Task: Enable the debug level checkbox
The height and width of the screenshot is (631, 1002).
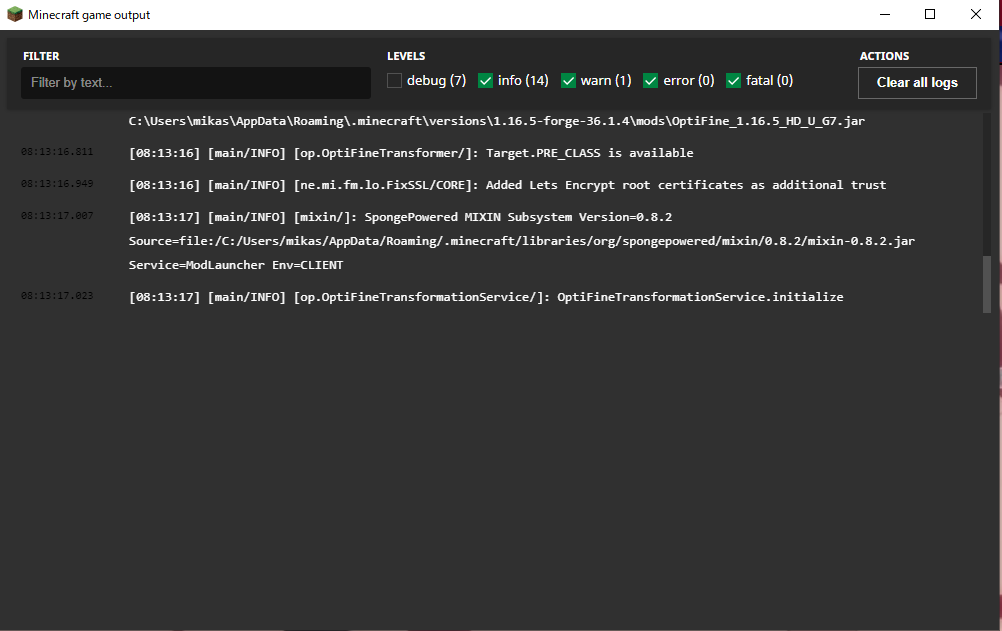Action: [395, 81]
